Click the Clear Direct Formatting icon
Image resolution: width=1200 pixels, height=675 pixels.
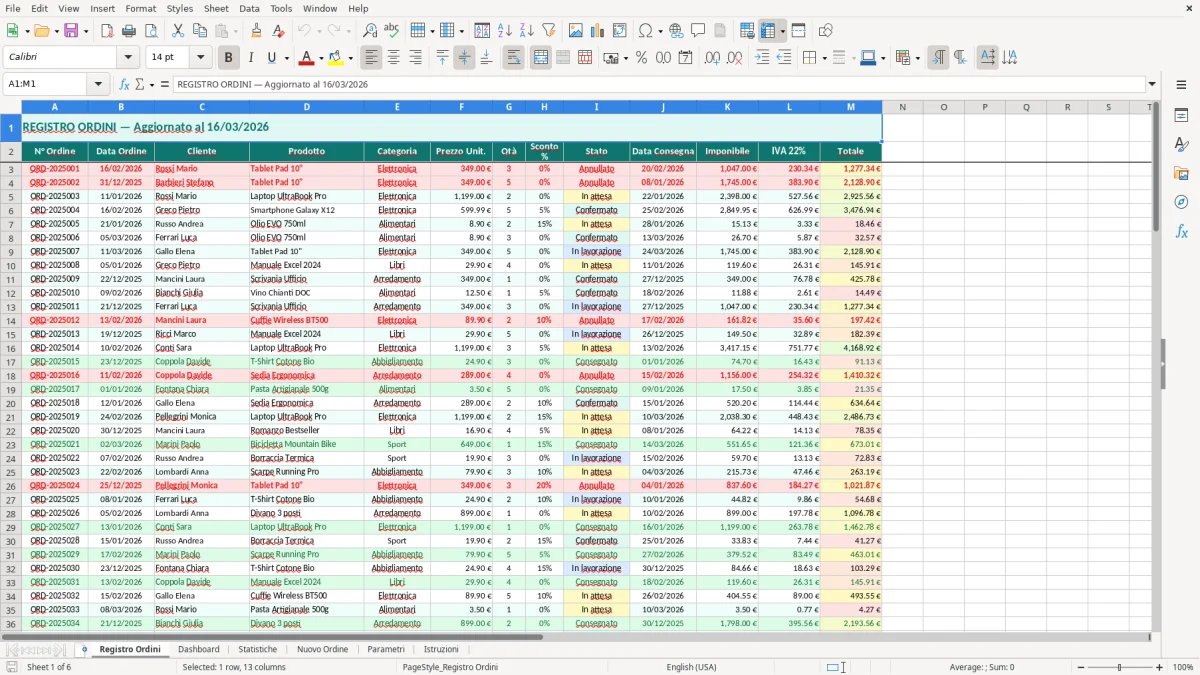tap(278, 31)
